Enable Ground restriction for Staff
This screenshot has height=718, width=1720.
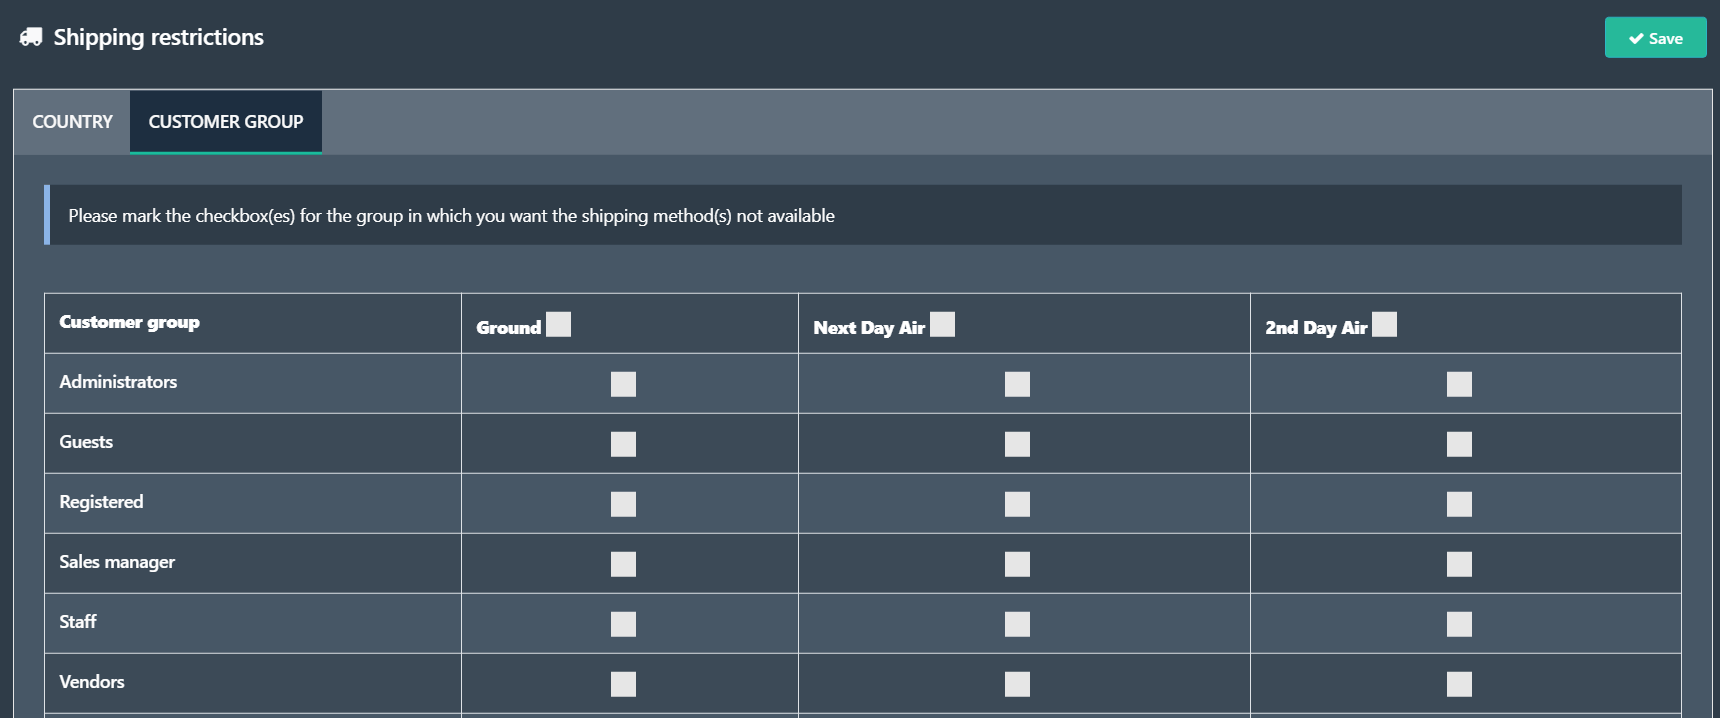(623, 624)
